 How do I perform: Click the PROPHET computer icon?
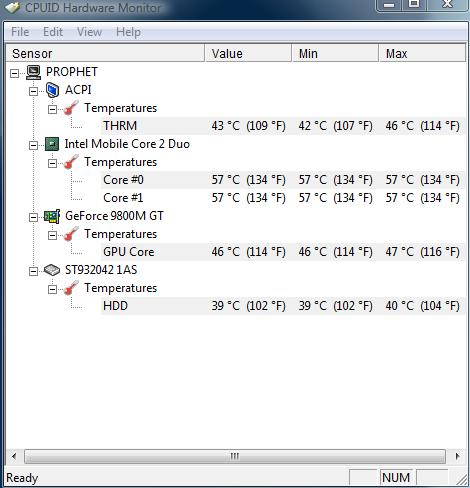point(34,72)
